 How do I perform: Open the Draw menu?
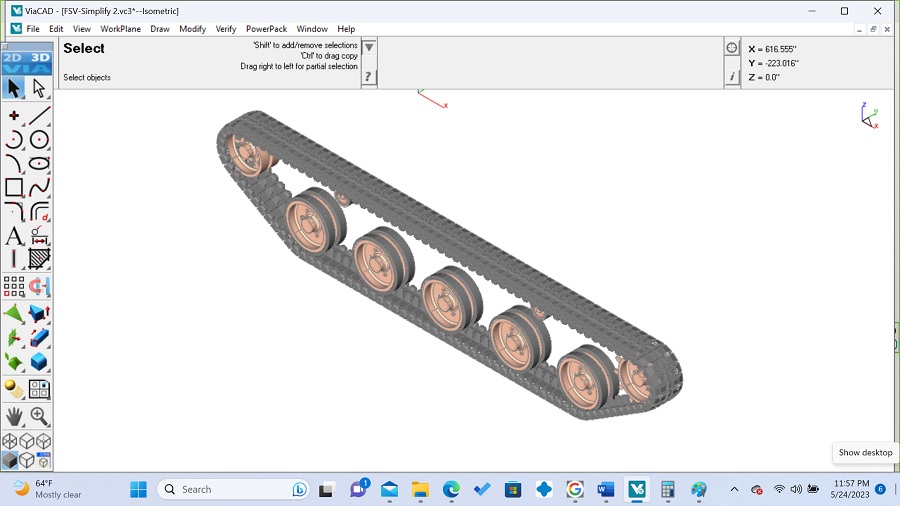160,29
